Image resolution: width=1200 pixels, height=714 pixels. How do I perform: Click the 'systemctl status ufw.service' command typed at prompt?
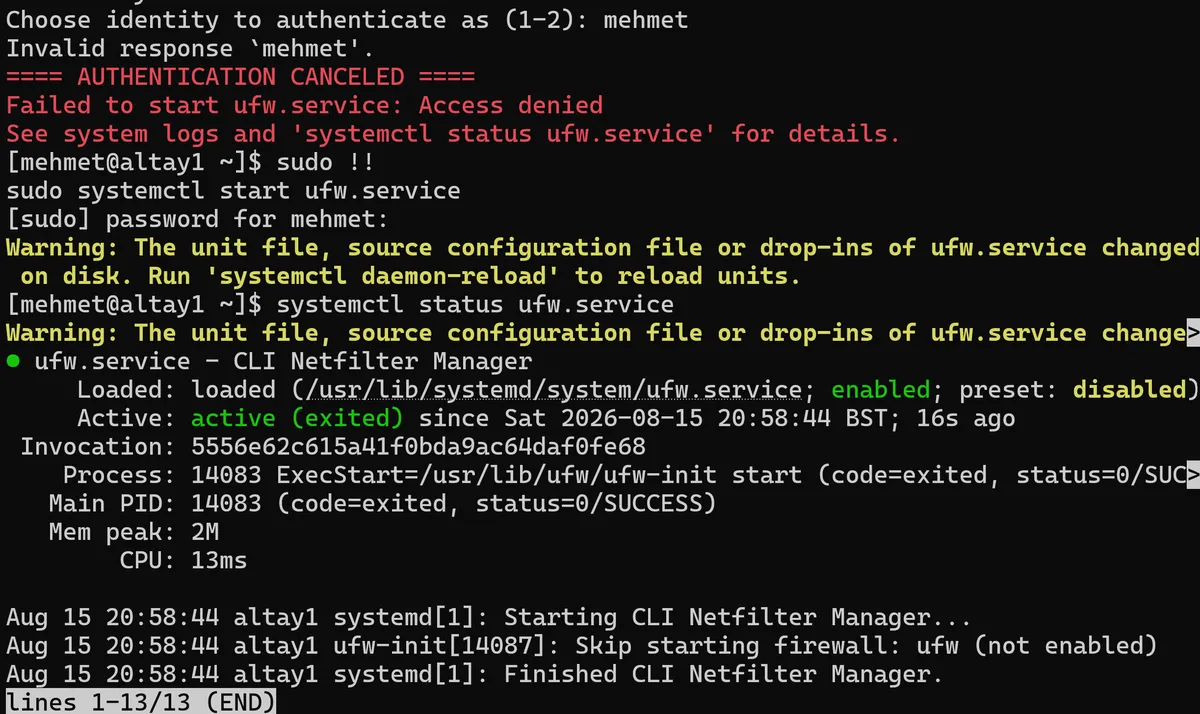pos(475,304)
